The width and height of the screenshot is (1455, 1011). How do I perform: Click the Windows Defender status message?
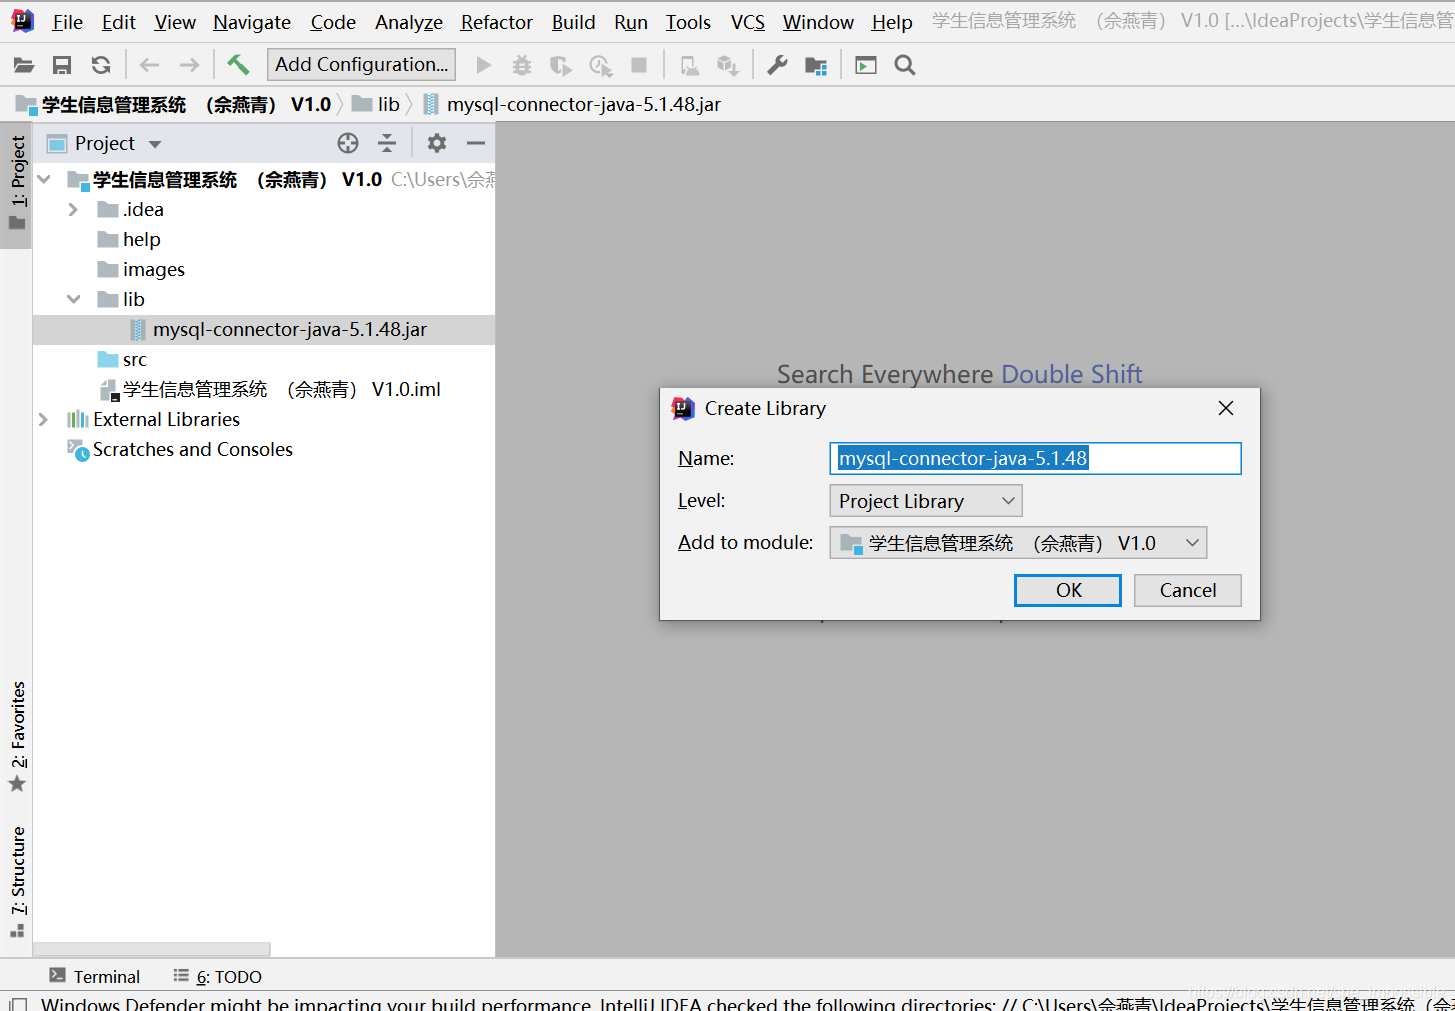pyautogui.click(x=748, y=1003)
